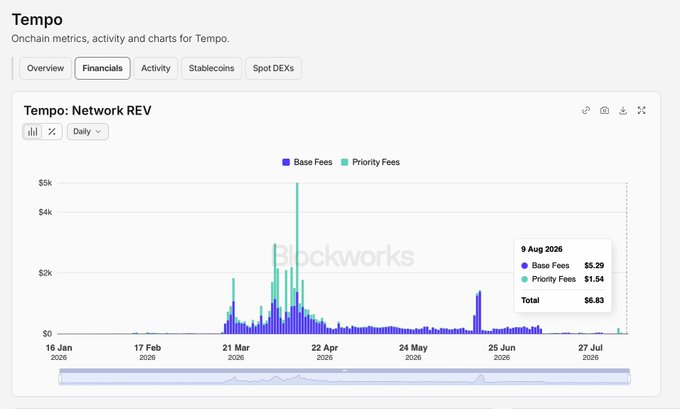Click the 9 Aug 2026 tooltip date
The width and height of the screenshot is (680, 409).
click(542, 249)
